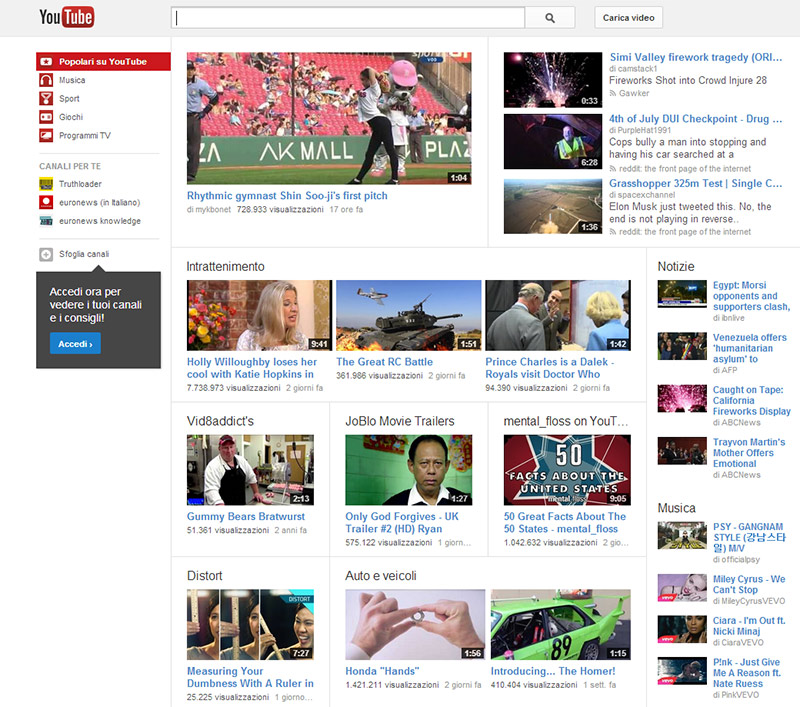The image size is (800, 707).
Task: Select Popolari su YouTube in sidebar
Action: pos(103,62)
